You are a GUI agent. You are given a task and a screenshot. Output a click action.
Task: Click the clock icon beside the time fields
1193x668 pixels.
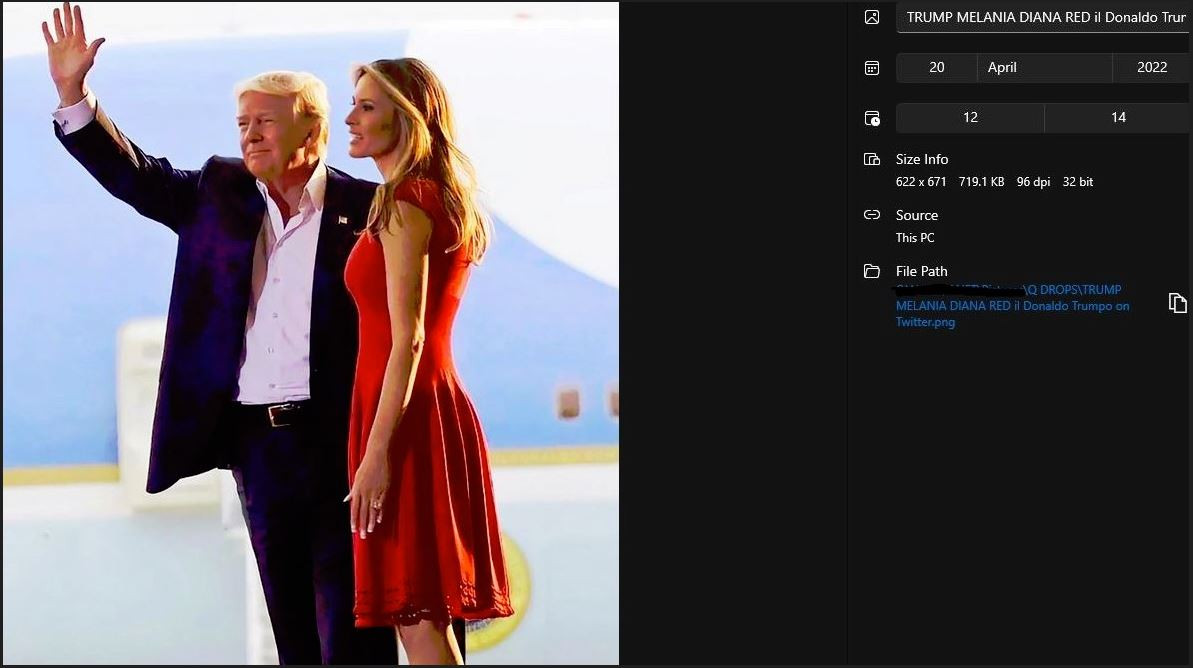(x=872, y=118)
